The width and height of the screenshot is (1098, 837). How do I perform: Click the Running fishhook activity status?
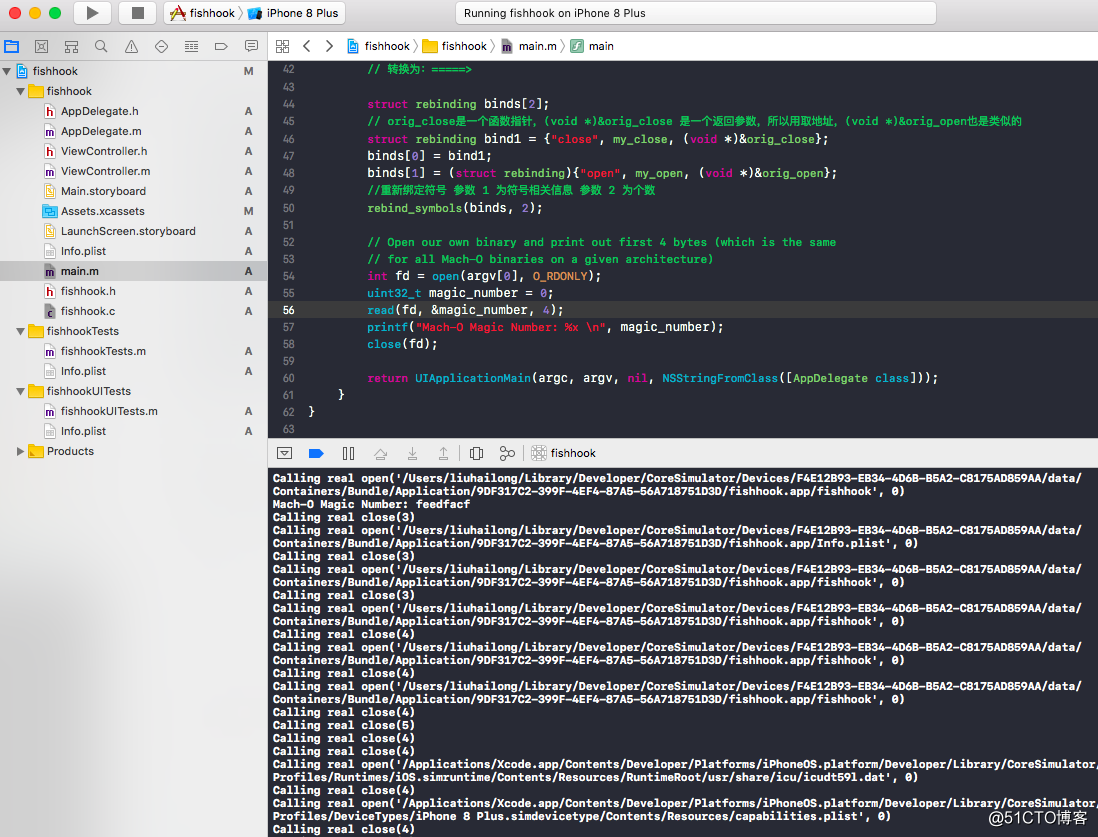coord(695,13)
